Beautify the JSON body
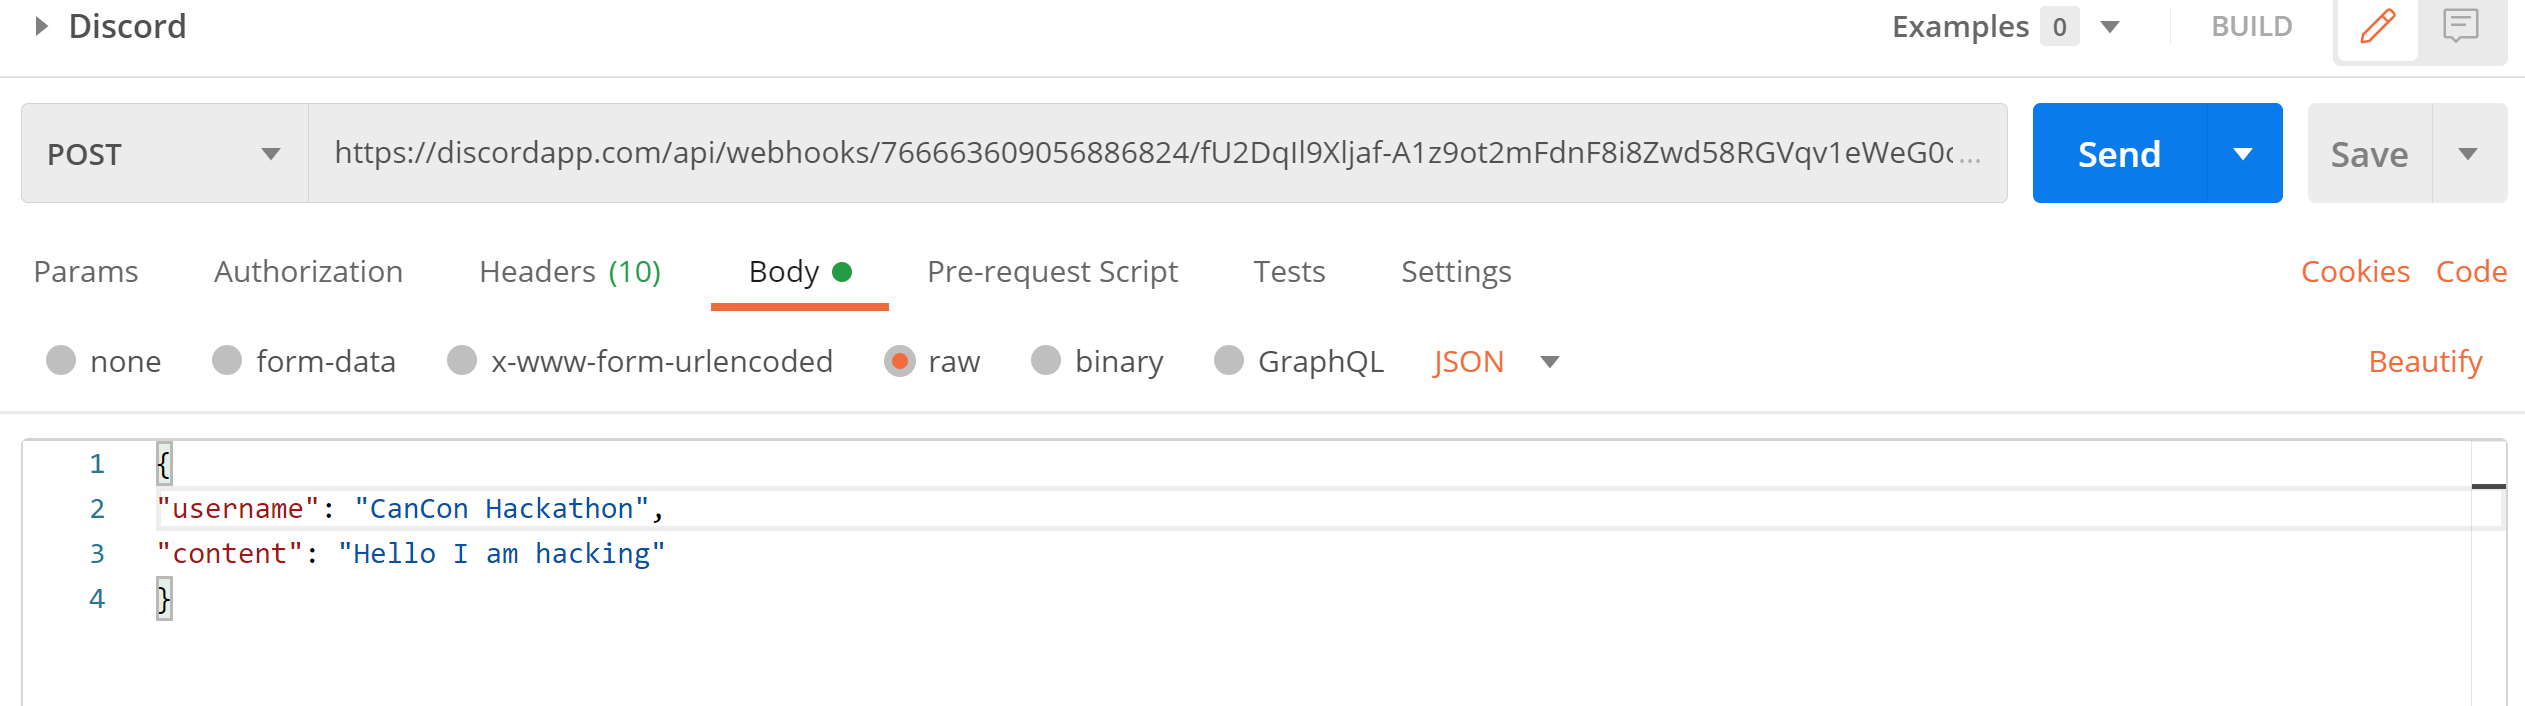 (2425, 362)
